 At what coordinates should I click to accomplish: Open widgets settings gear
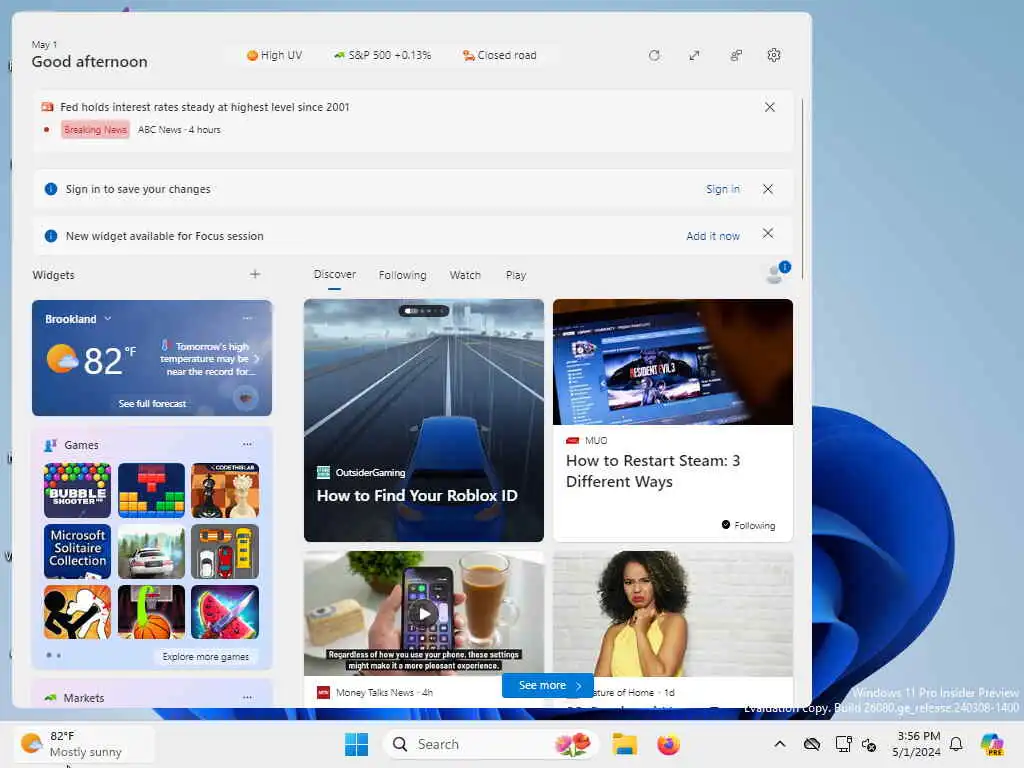(774, 56)
